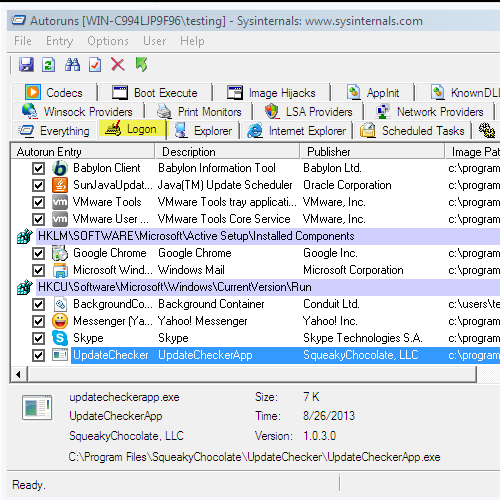
Task: Switch to the Winsock Providers tab
Action: [77, 111]
